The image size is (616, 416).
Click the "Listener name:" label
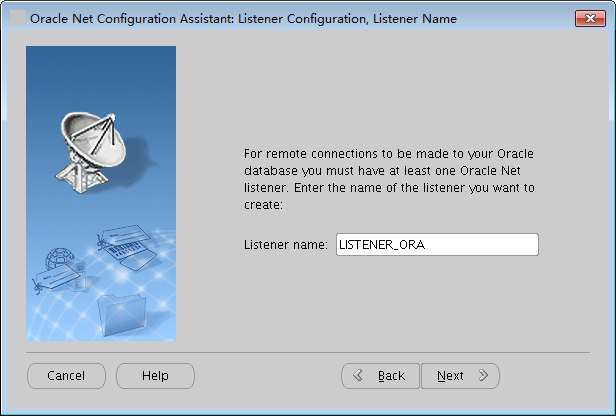tap(285, 244)
